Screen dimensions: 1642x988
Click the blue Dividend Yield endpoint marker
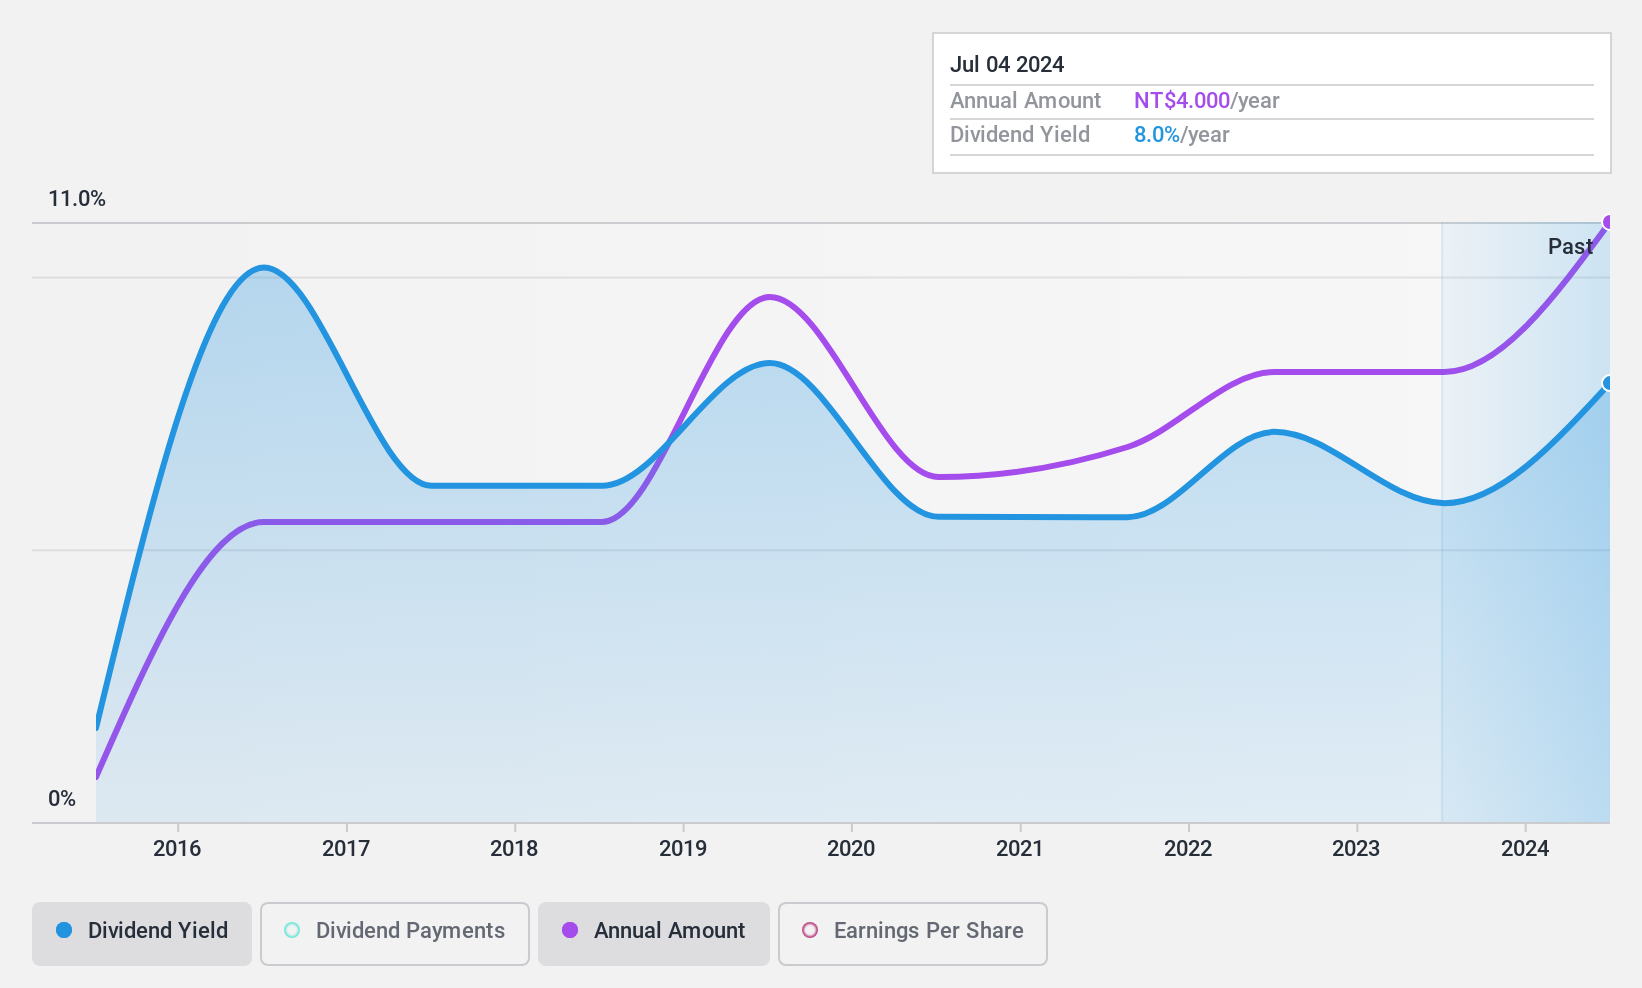pyautogui.click(x=1608, y=383)
